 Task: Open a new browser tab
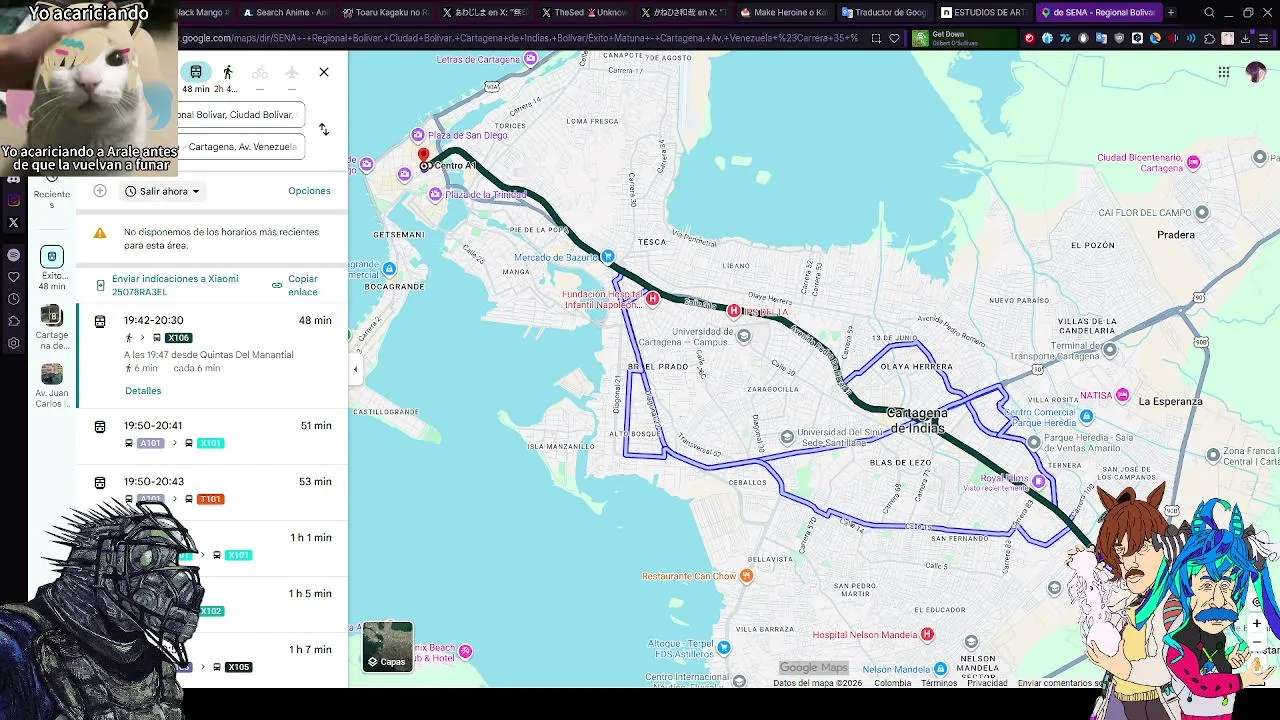(x=1171, y=13)
